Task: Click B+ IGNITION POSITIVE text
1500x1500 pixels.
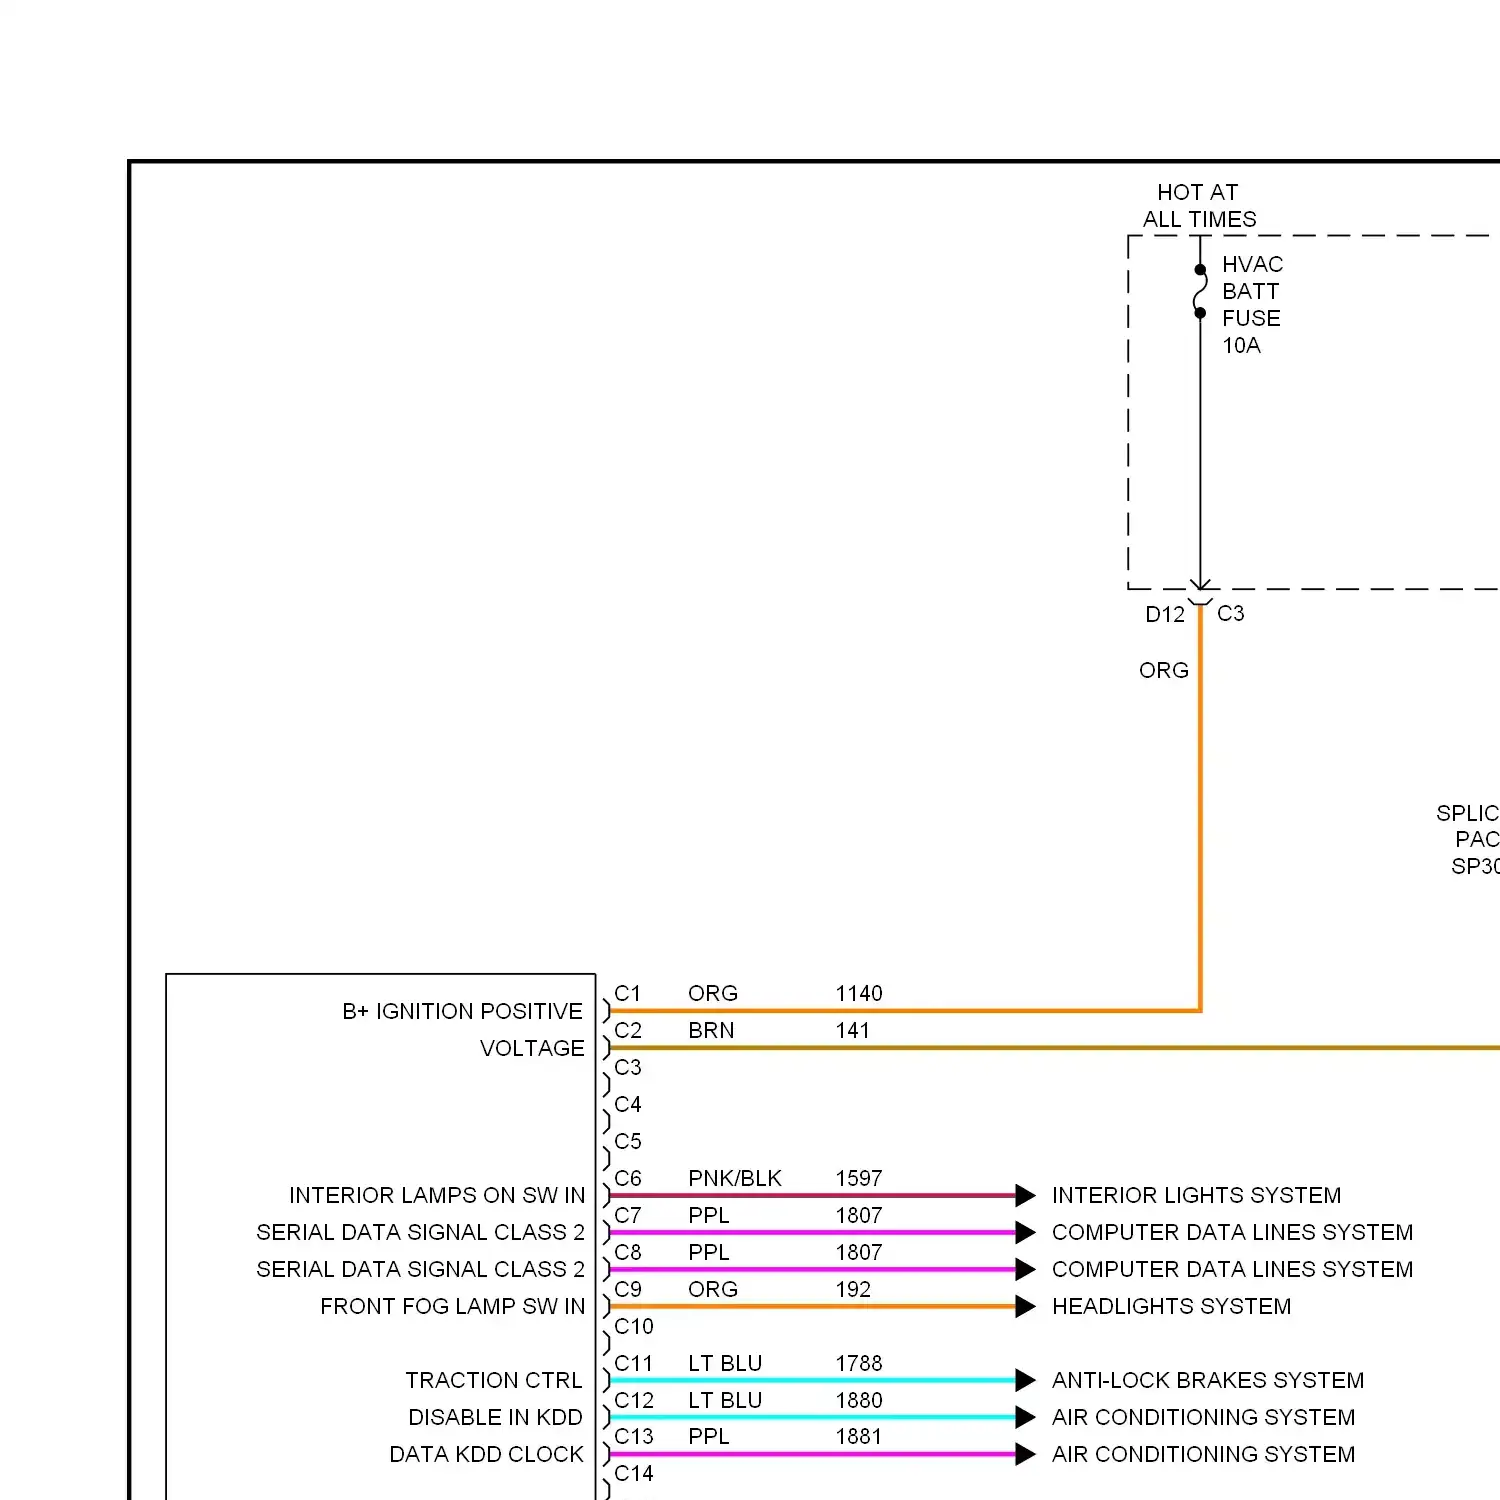Action: [x=462, y=1011]
